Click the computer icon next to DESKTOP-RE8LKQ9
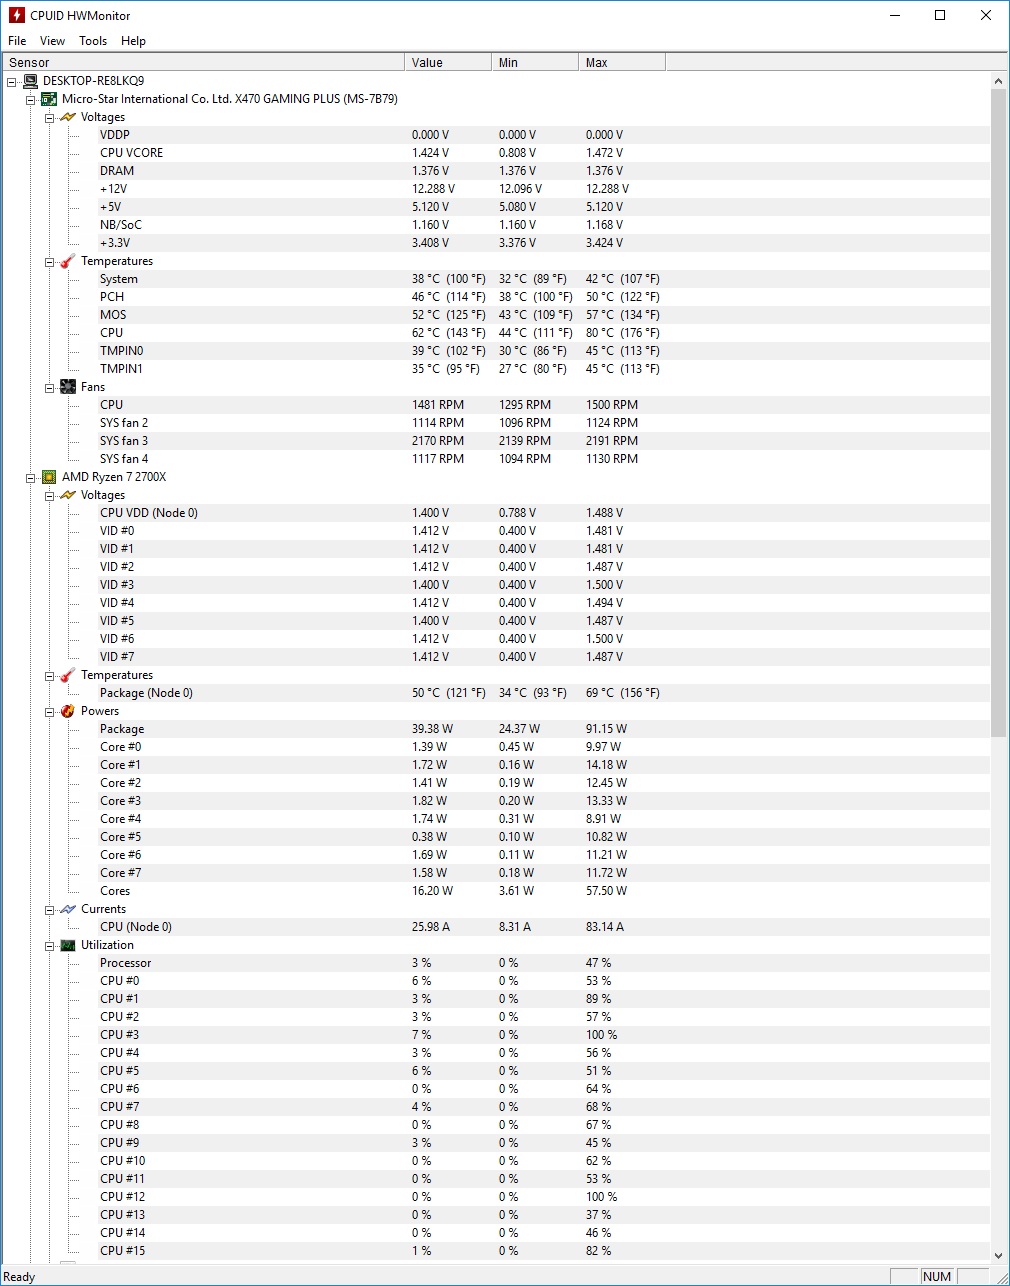This screenshot has height=1286, width=1010. click(x=30, y=81)
